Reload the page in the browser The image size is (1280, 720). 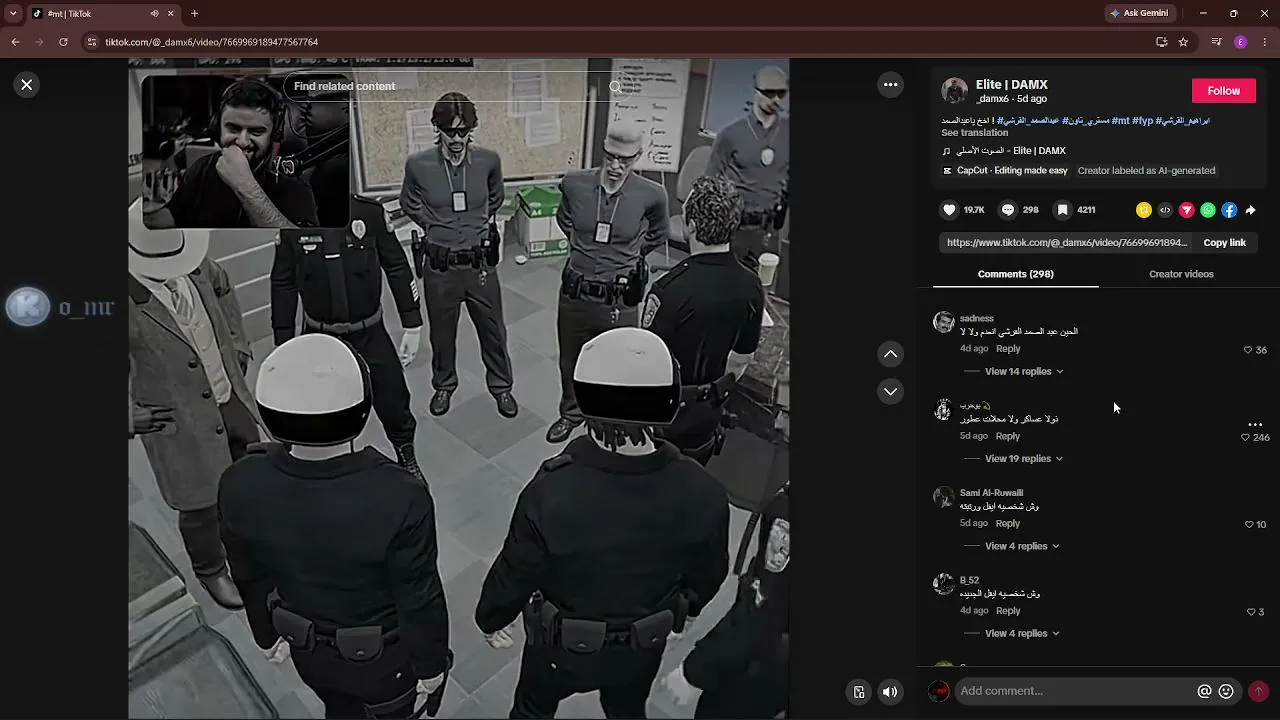click(63, 42)
